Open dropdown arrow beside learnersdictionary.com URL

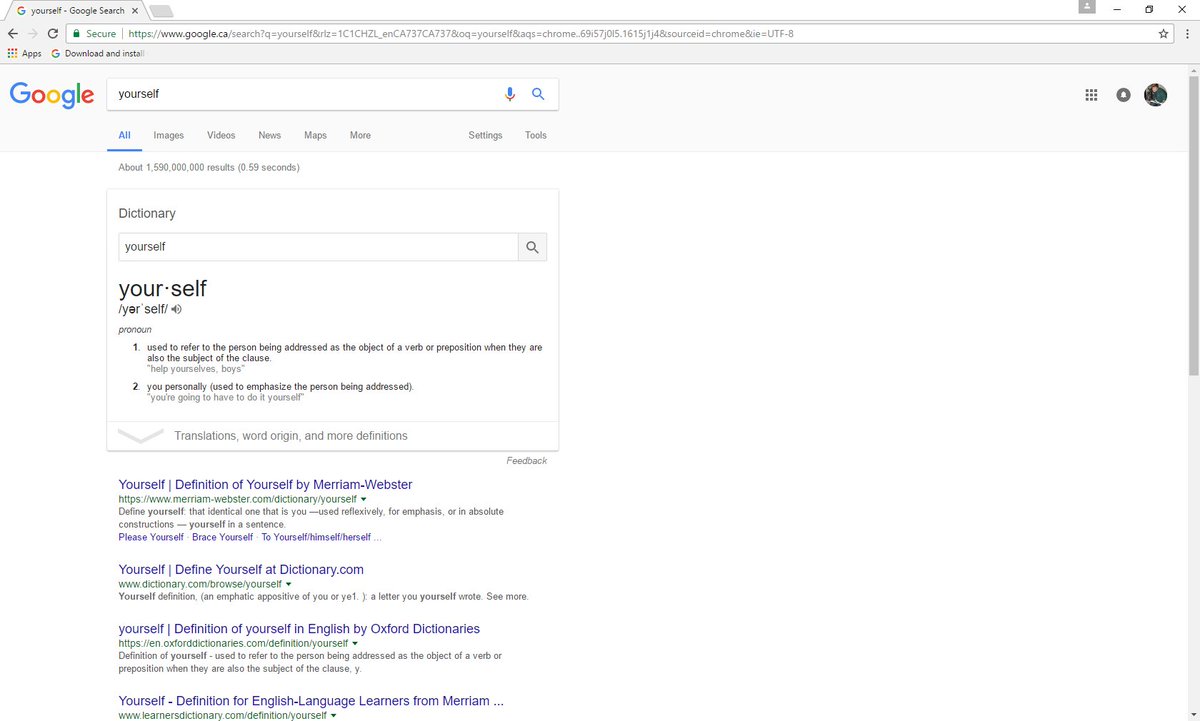pos(333,716)
